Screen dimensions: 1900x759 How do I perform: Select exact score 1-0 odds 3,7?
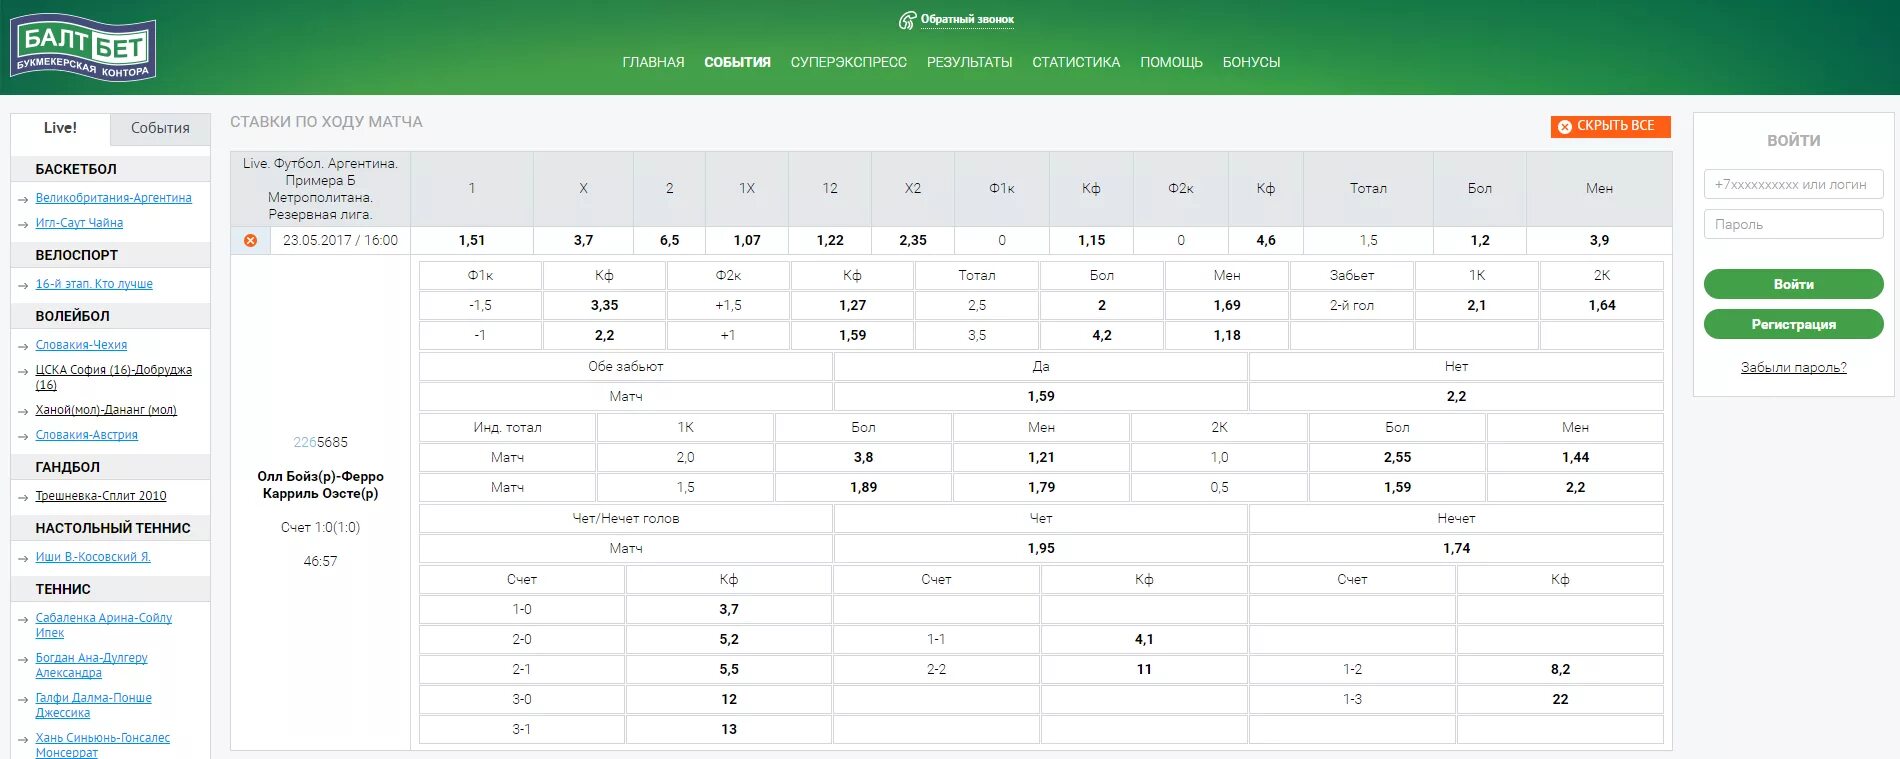coord(728,609)
